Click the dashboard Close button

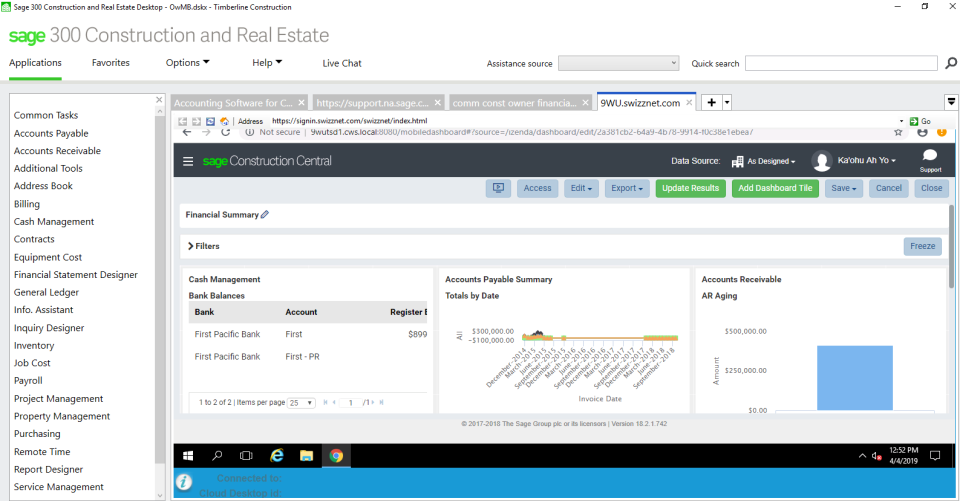pyautogui.click(x=932, y=188)
